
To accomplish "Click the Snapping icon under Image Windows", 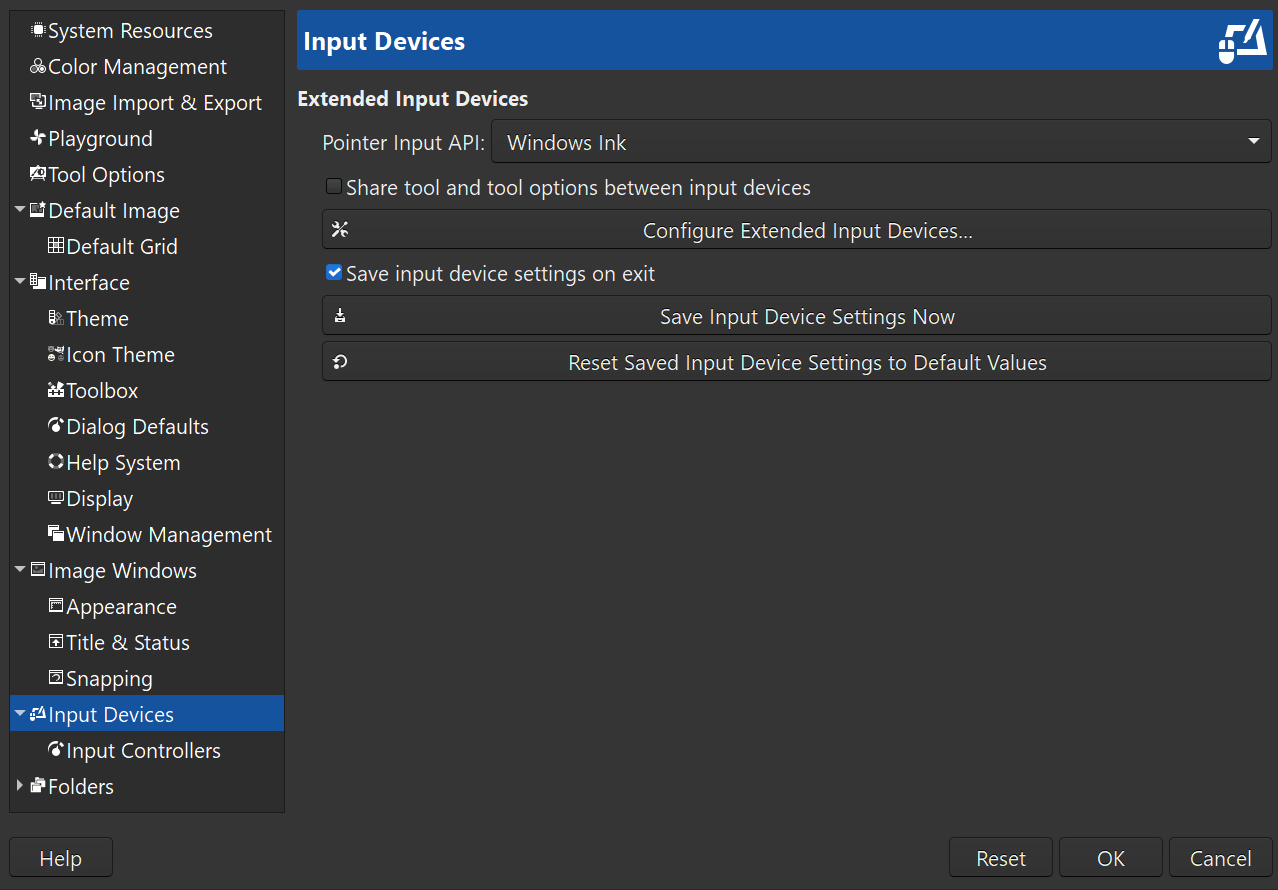I will (56, 679).
